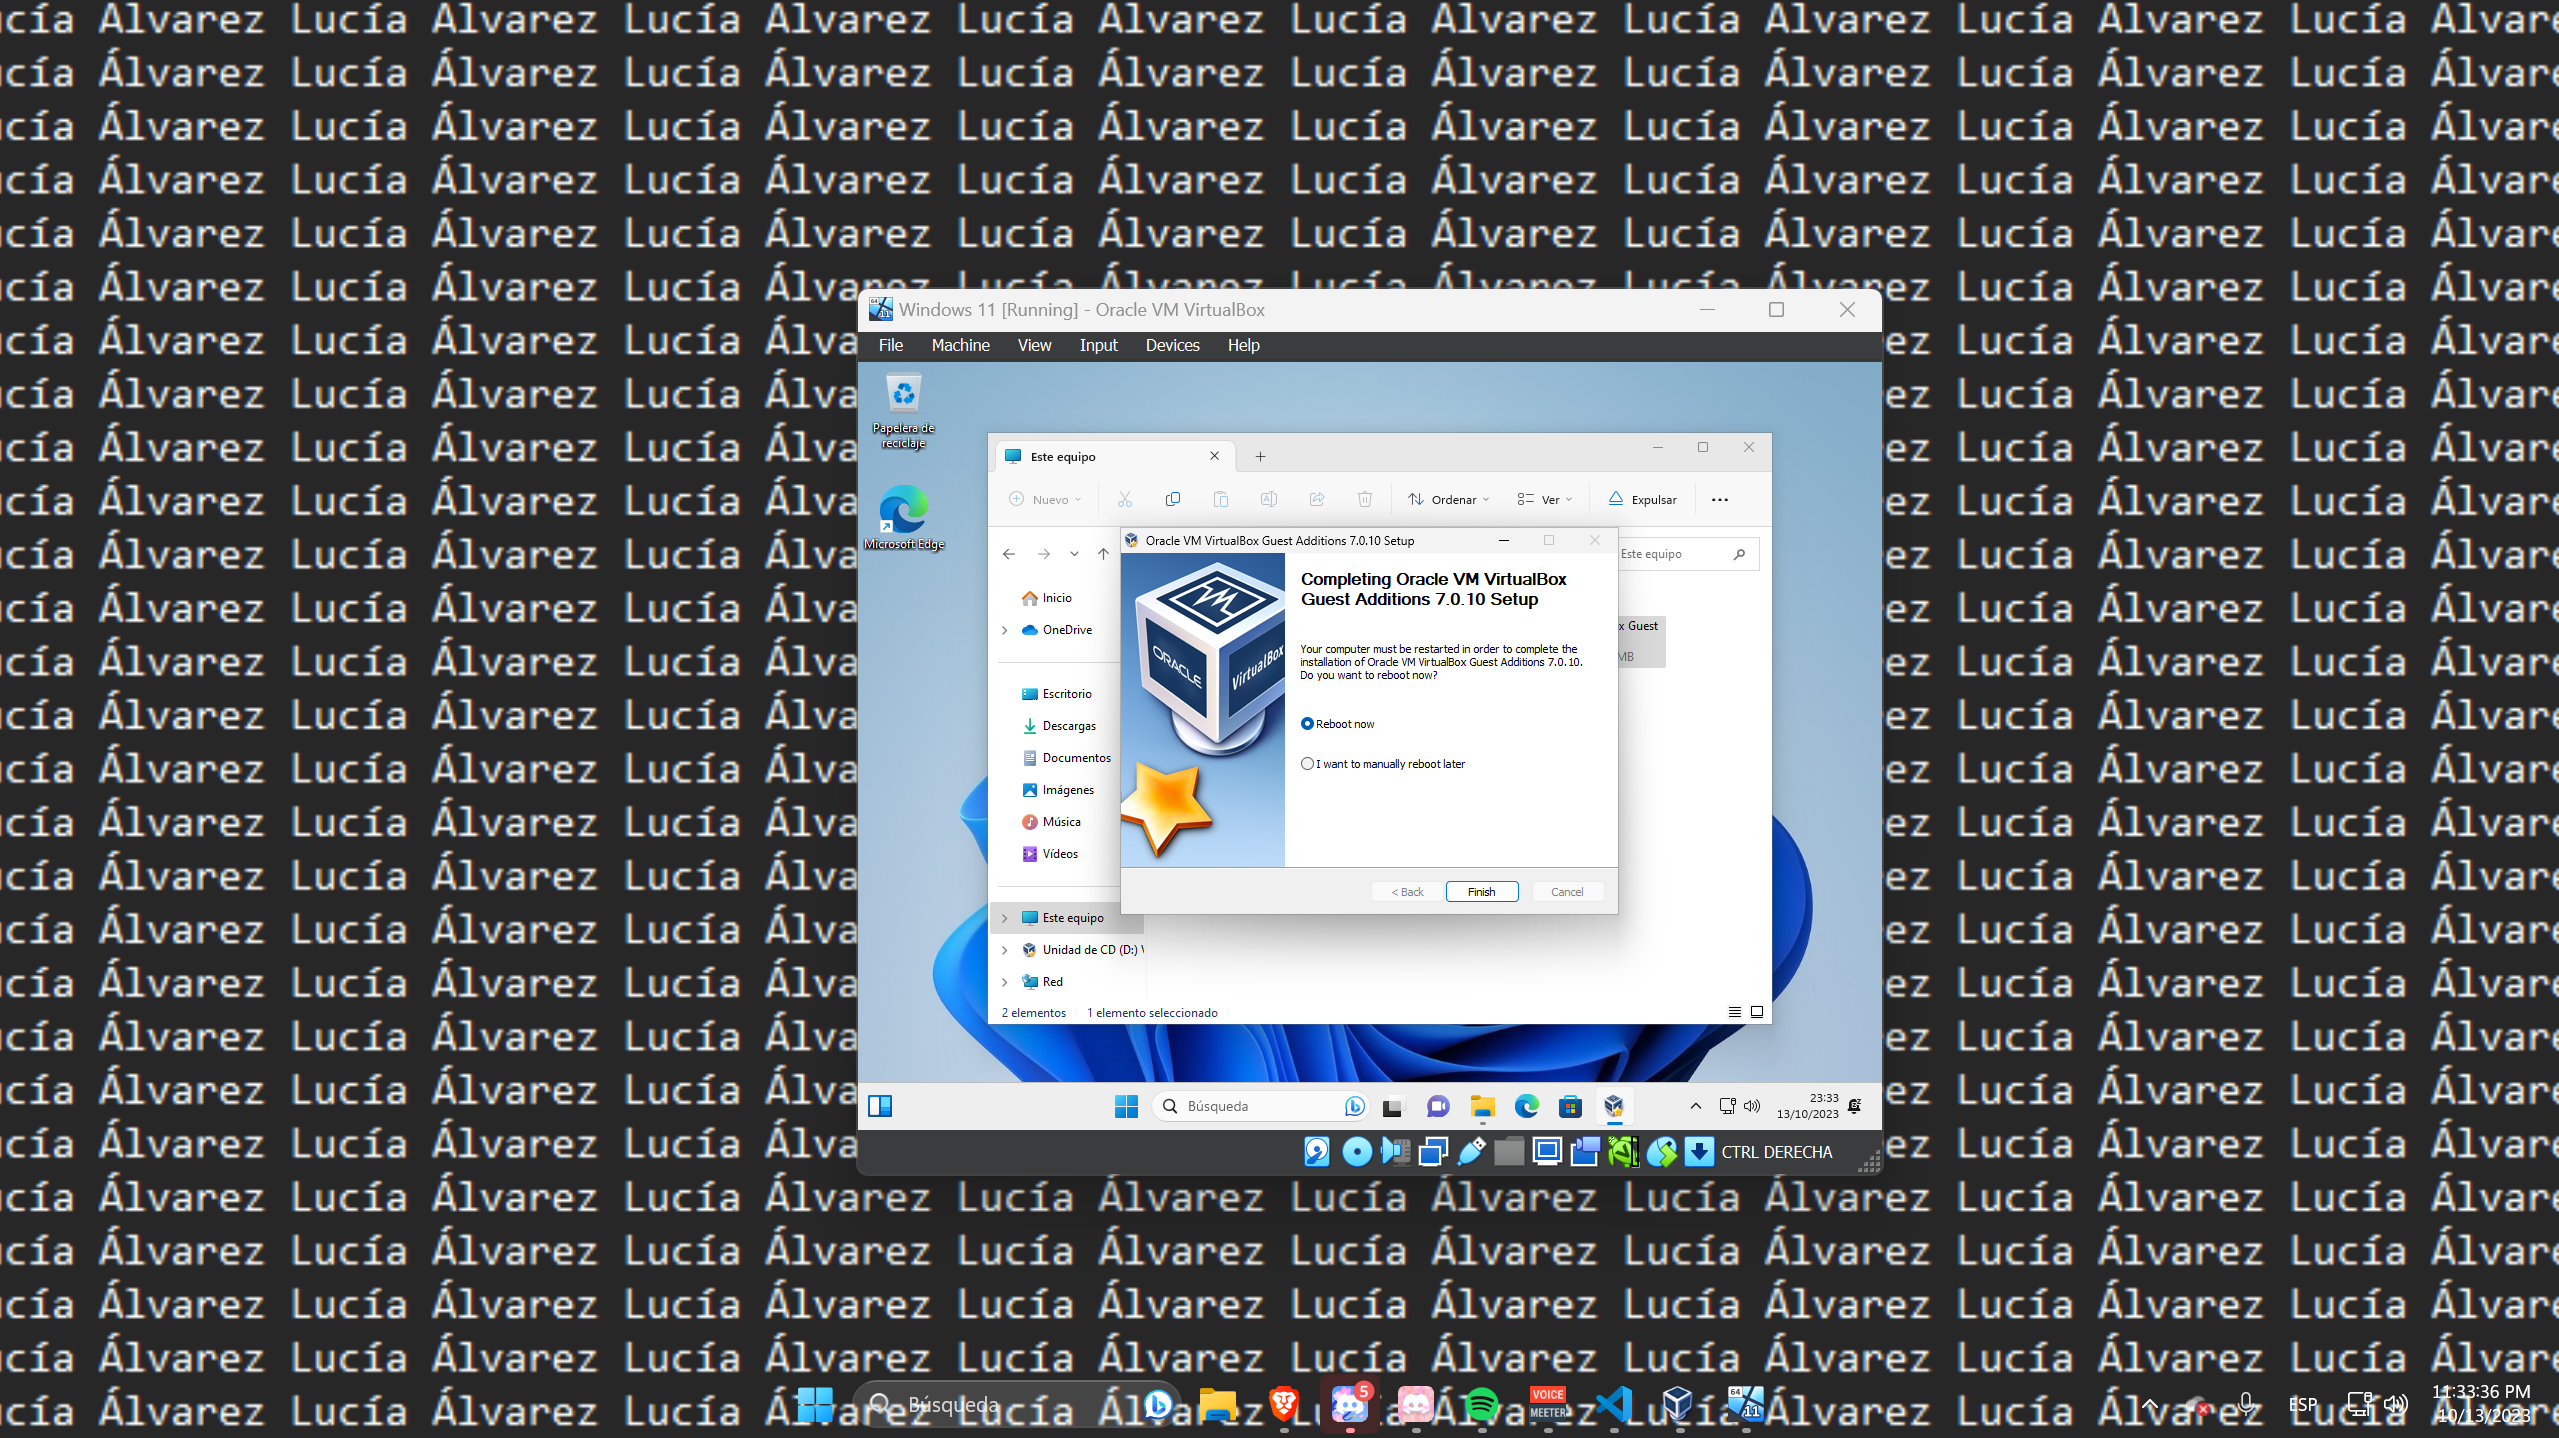
Task: Click the hard disk activity icon in VirtualBox status bar
Action: pyautogui.click(x=1316, y=1152)
